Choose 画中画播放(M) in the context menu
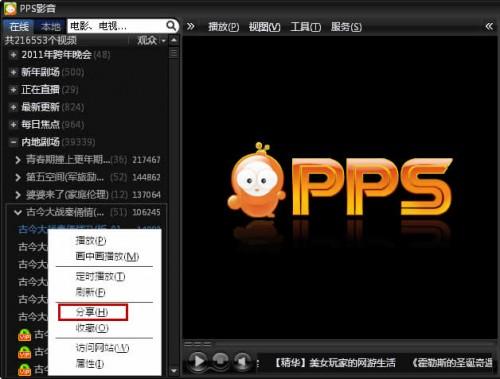The image size is (500, 379). pyautogui.click(x=107, y=256)
